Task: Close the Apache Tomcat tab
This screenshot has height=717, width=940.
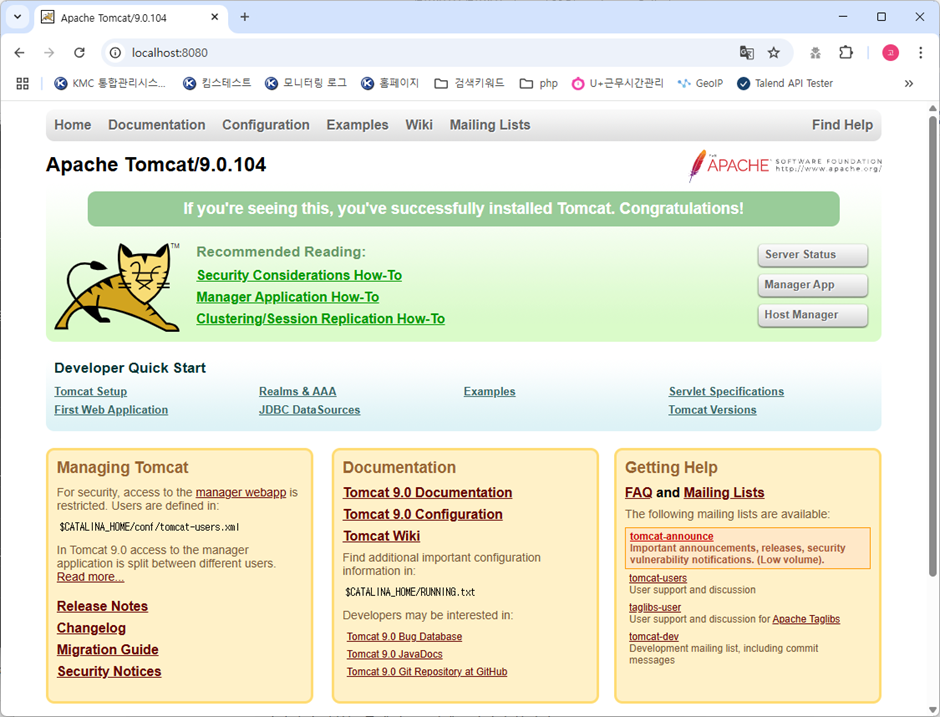Action: coord(215,17)
